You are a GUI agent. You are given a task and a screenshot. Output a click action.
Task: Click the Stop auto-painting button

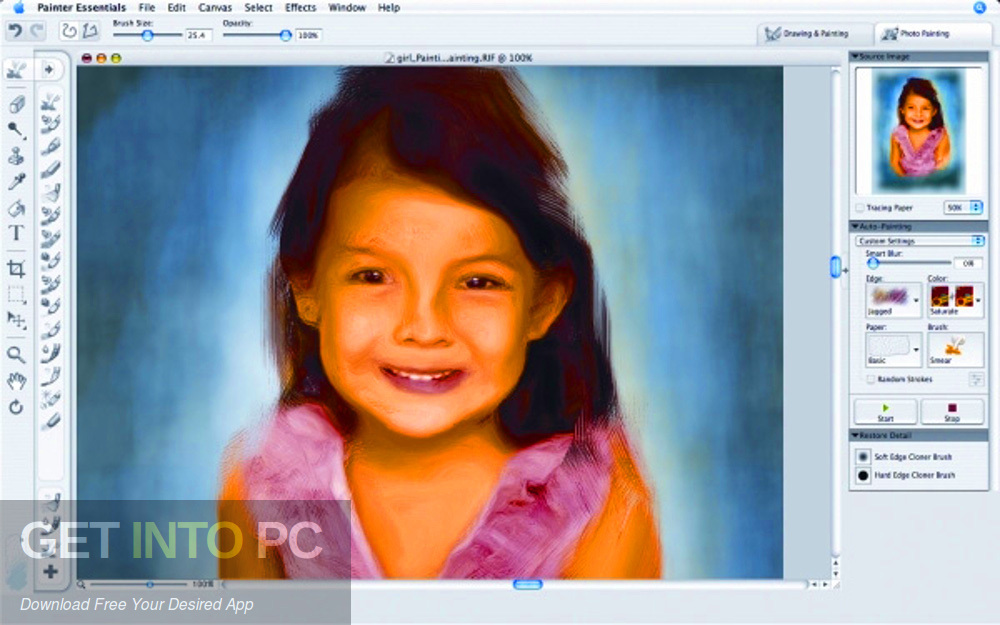[952, 412]
